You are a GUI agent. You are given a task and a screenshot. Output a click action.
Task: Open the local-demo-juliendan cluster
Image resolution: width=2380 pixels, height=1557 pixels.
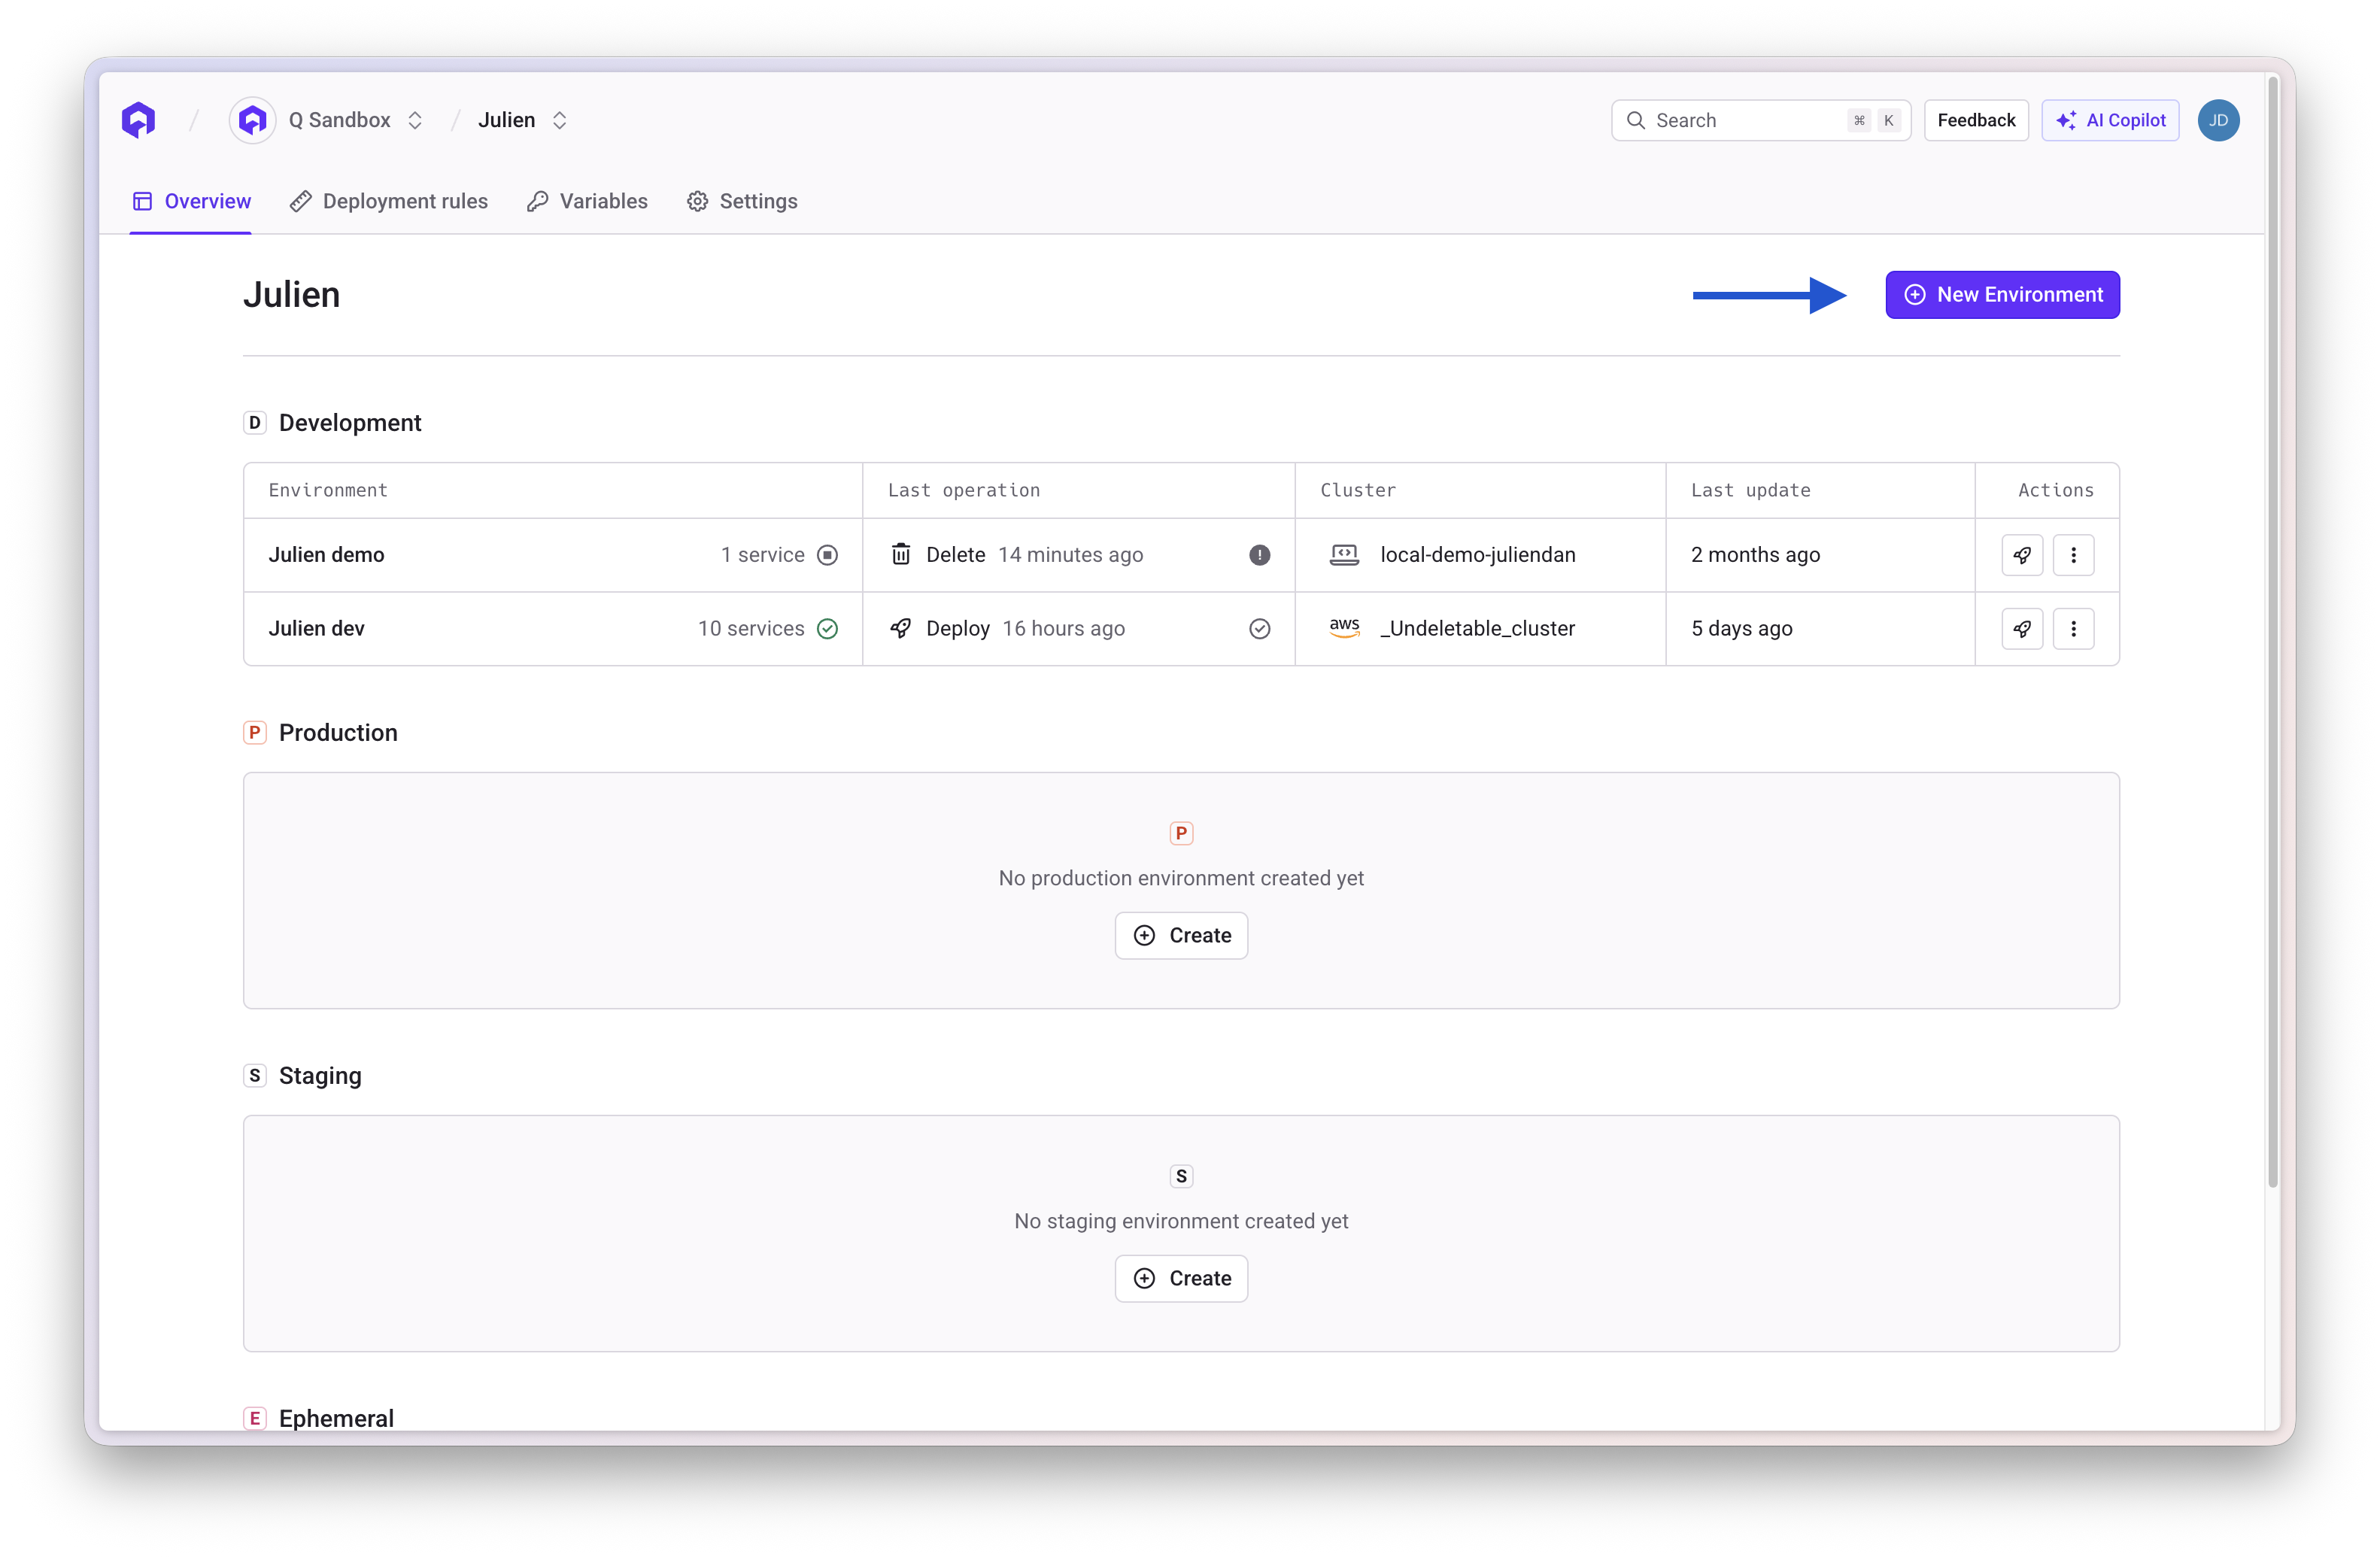click(1477, 555)
